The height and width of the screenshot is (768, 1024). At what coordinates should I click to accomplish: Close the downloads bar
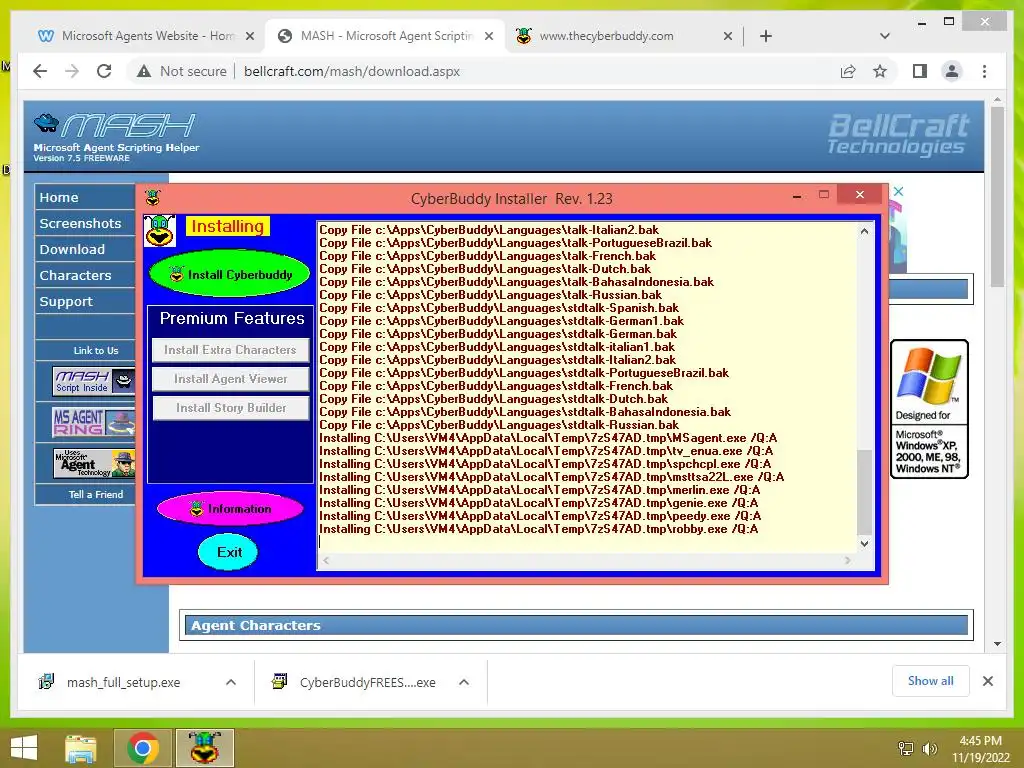[987, 681]
